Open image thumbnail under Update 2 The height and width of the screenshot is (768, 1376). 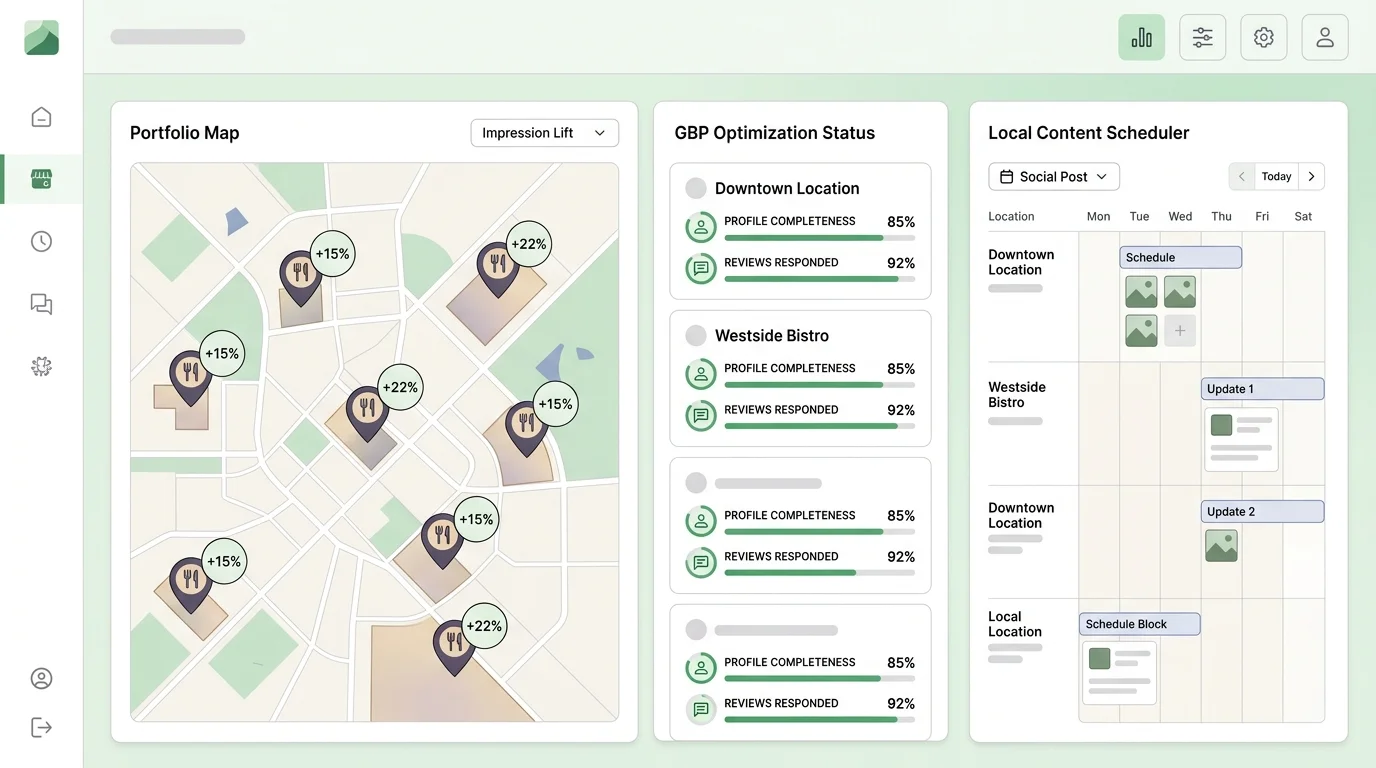click(x=1221, y=545)
